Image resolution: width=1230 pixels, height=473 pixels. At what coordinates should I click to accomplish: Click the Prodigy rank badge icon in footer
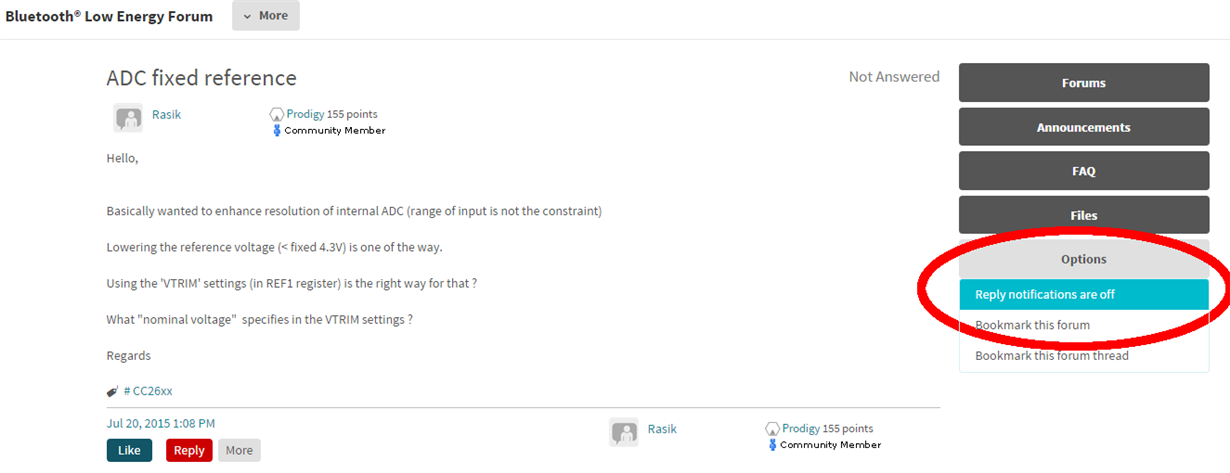click(773, 429)
